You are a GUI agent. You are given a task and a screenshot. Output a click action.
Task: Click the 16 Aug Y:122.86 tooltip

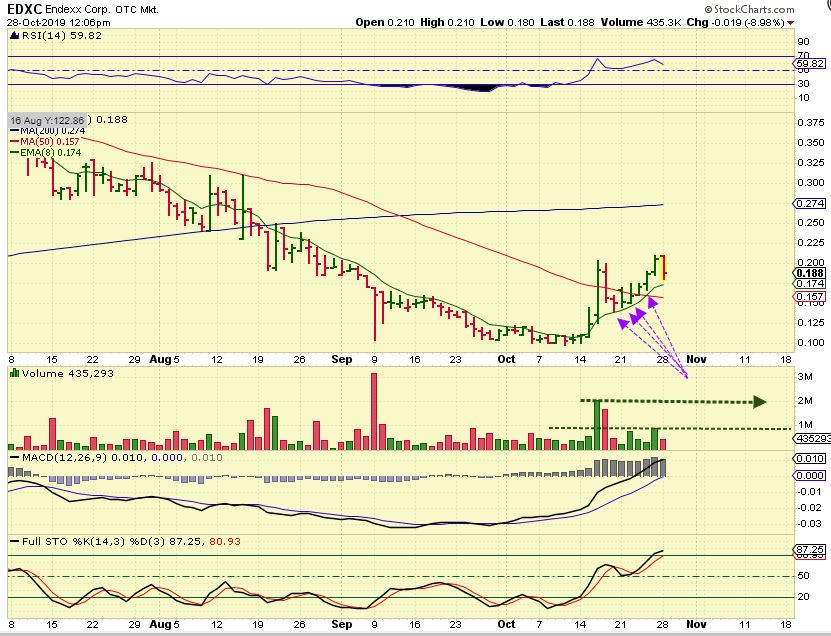click(47, 120)
